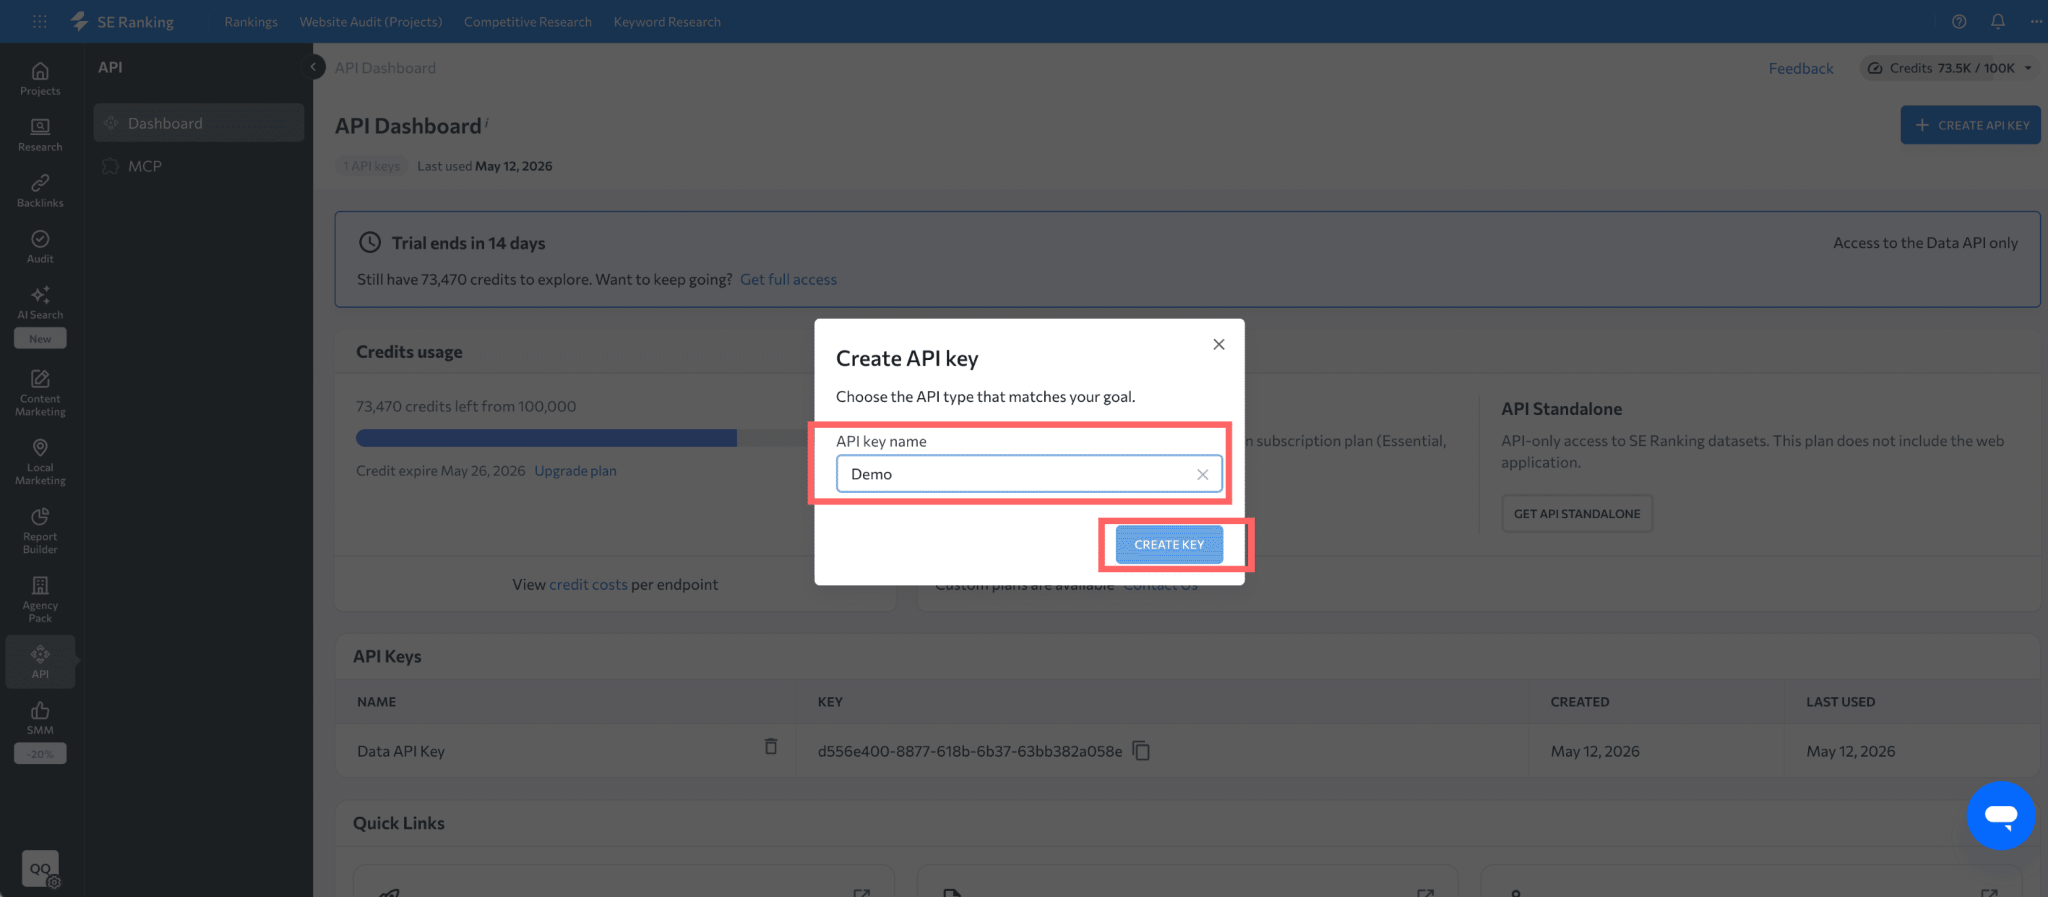Open the Feedback link
The height and width of the screenshot is (897, 2048).
coord(1801,68)
